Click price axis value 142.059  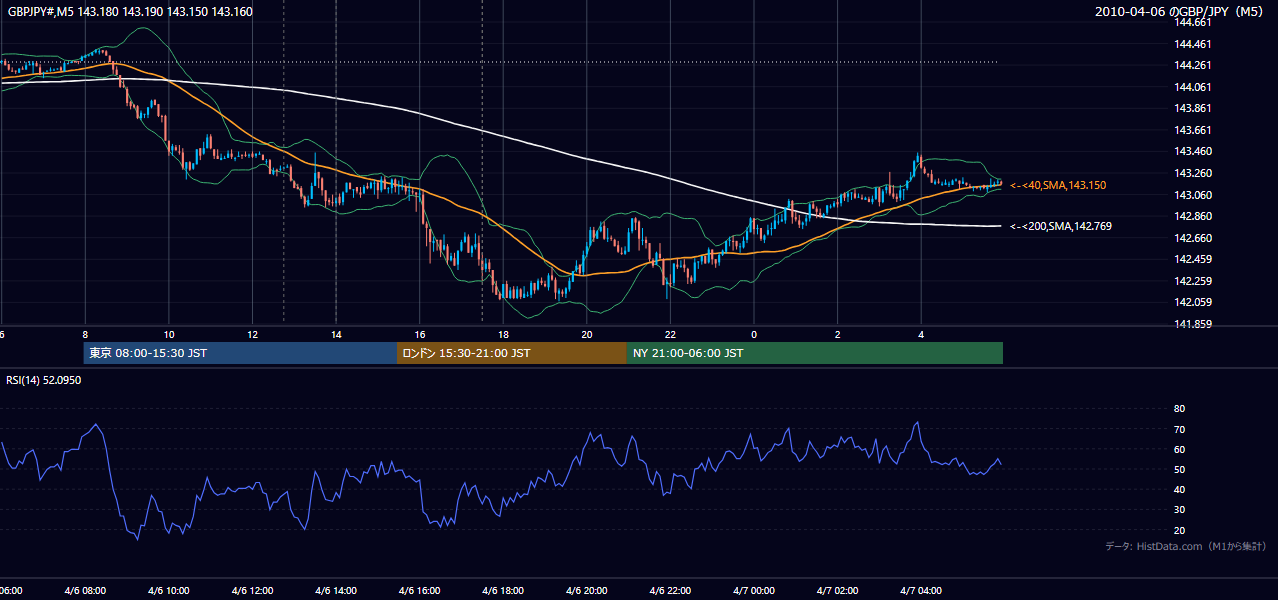1193,302
